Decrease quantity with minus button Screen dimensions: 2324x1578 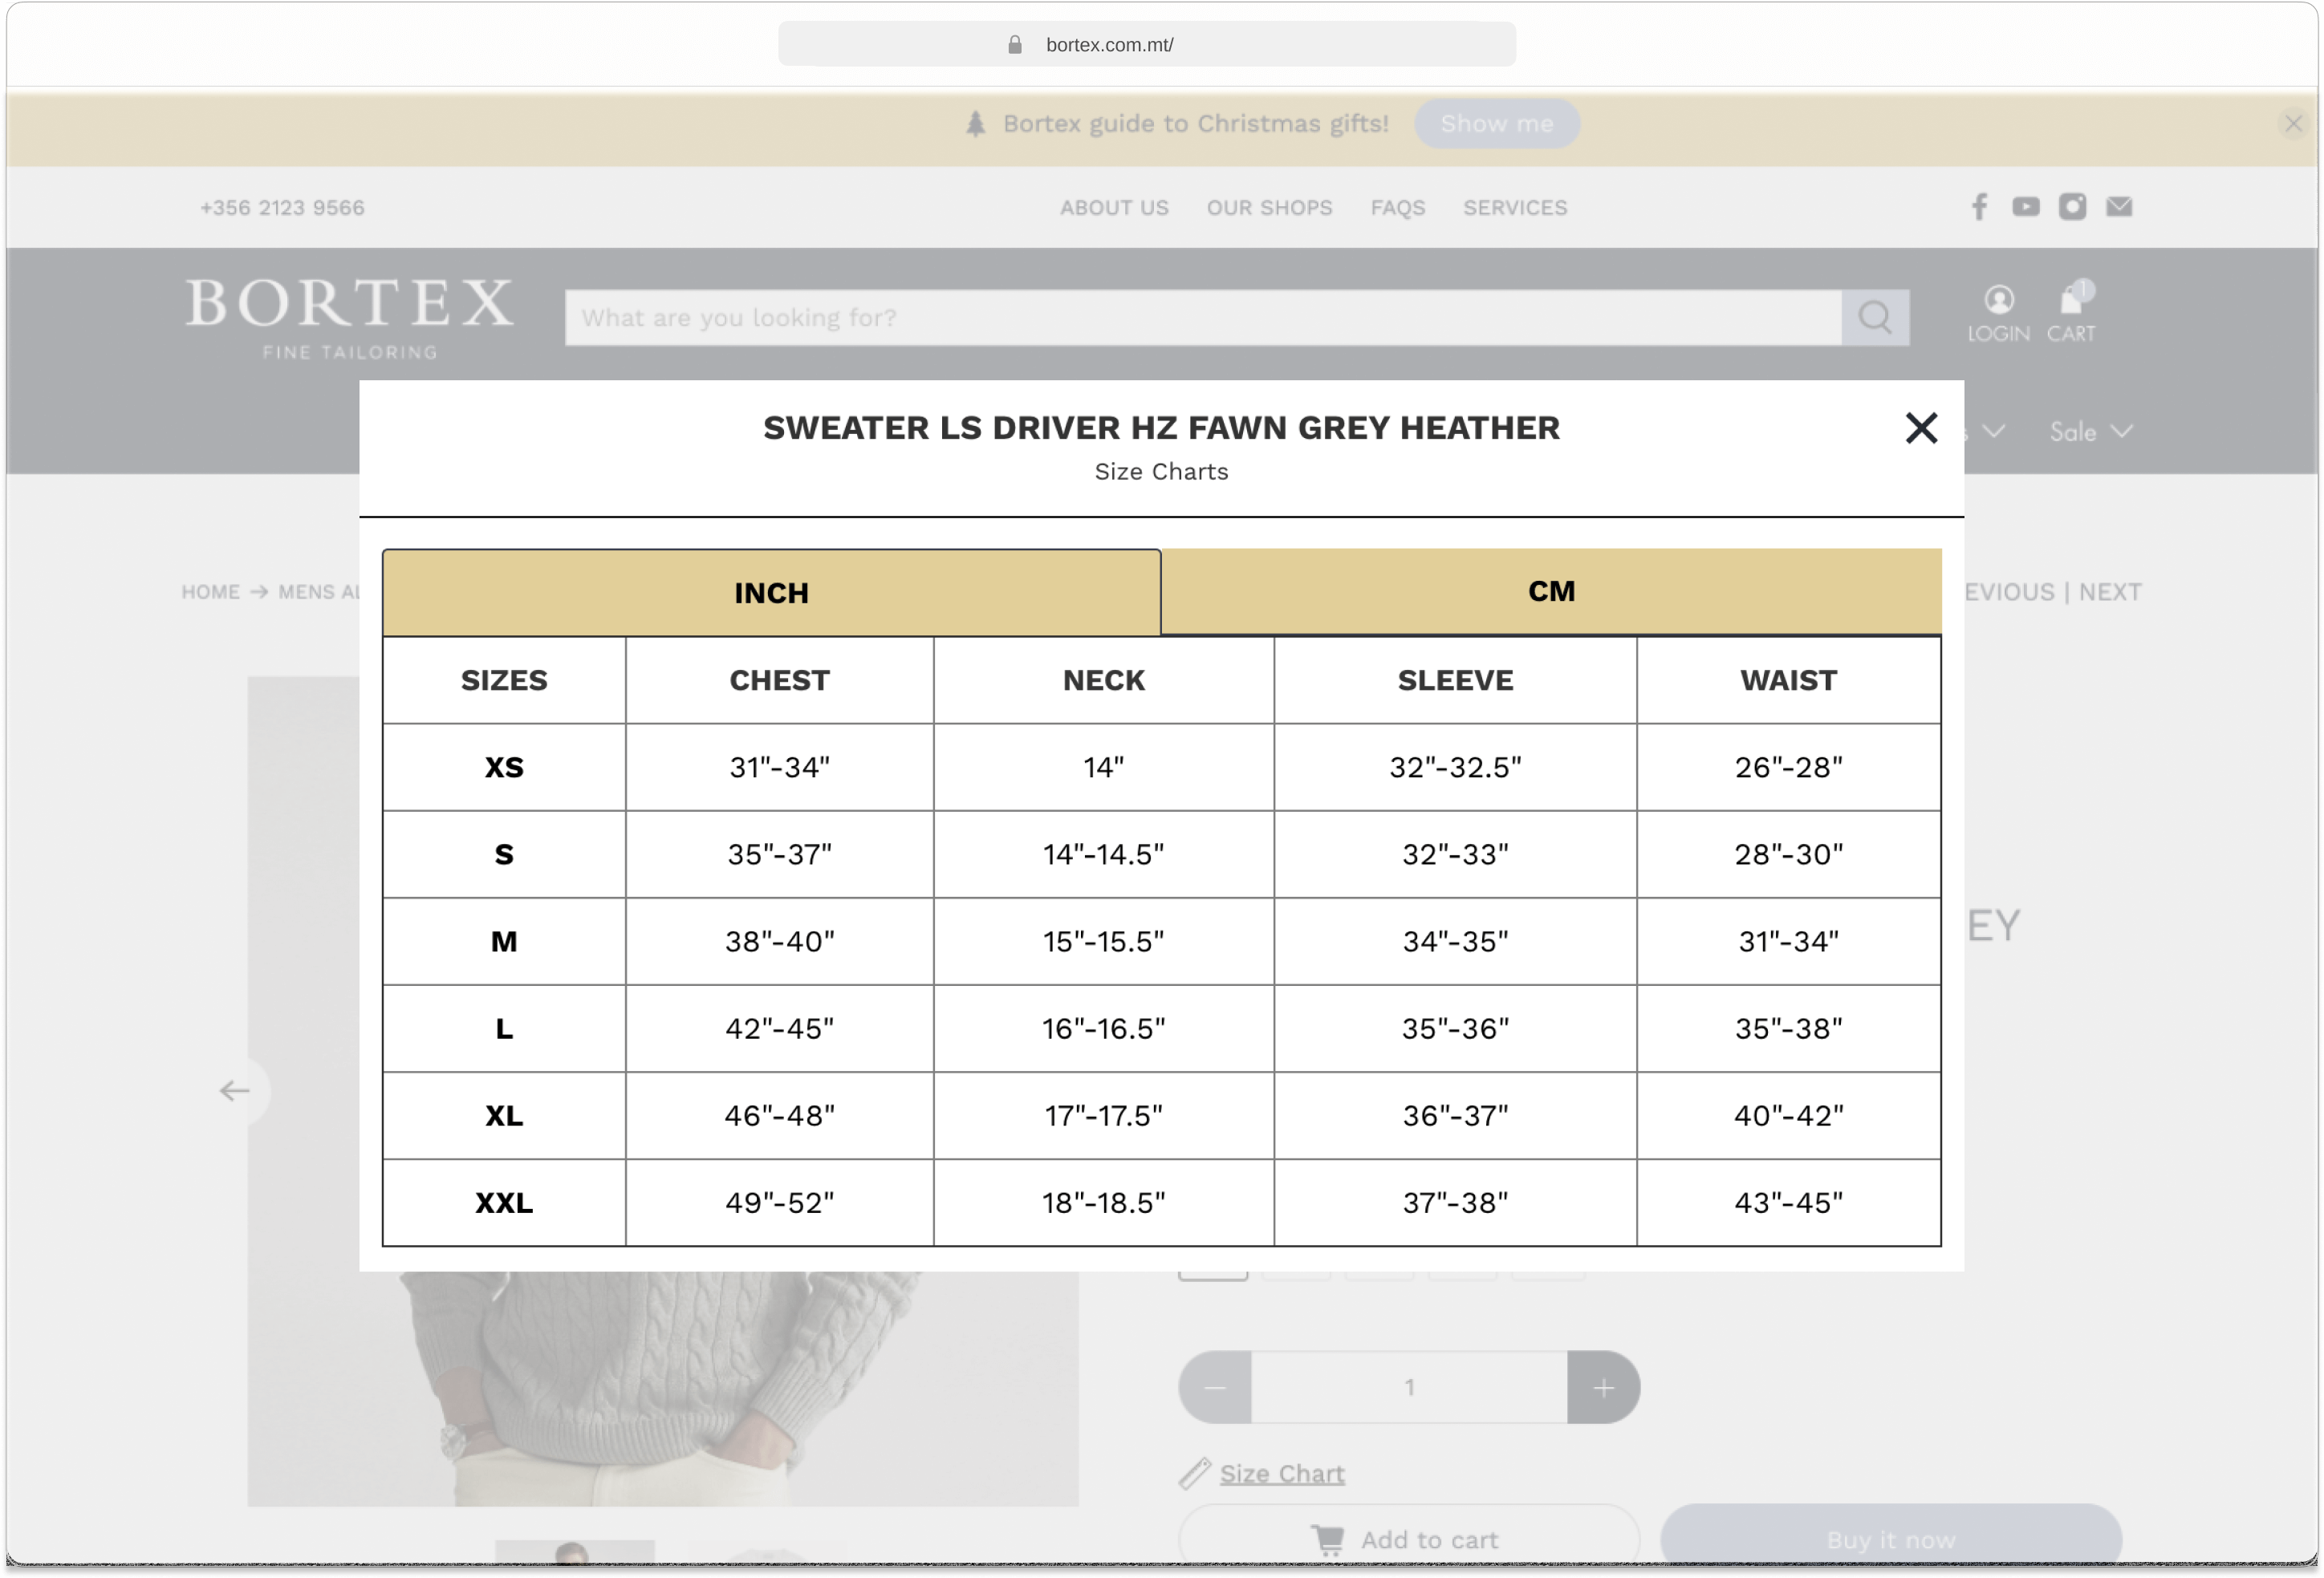pyautogui.click(x=1214, y=1387)
